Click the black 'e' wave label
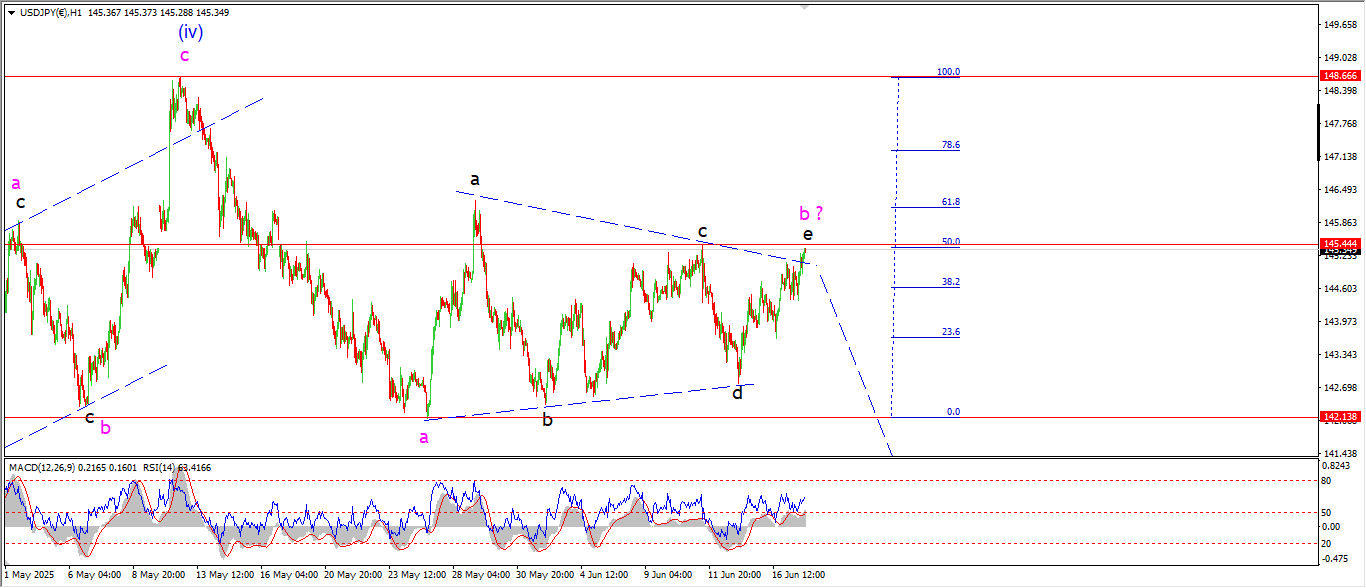Screen dimensions: 1366x588 click(x=807, y=234)
